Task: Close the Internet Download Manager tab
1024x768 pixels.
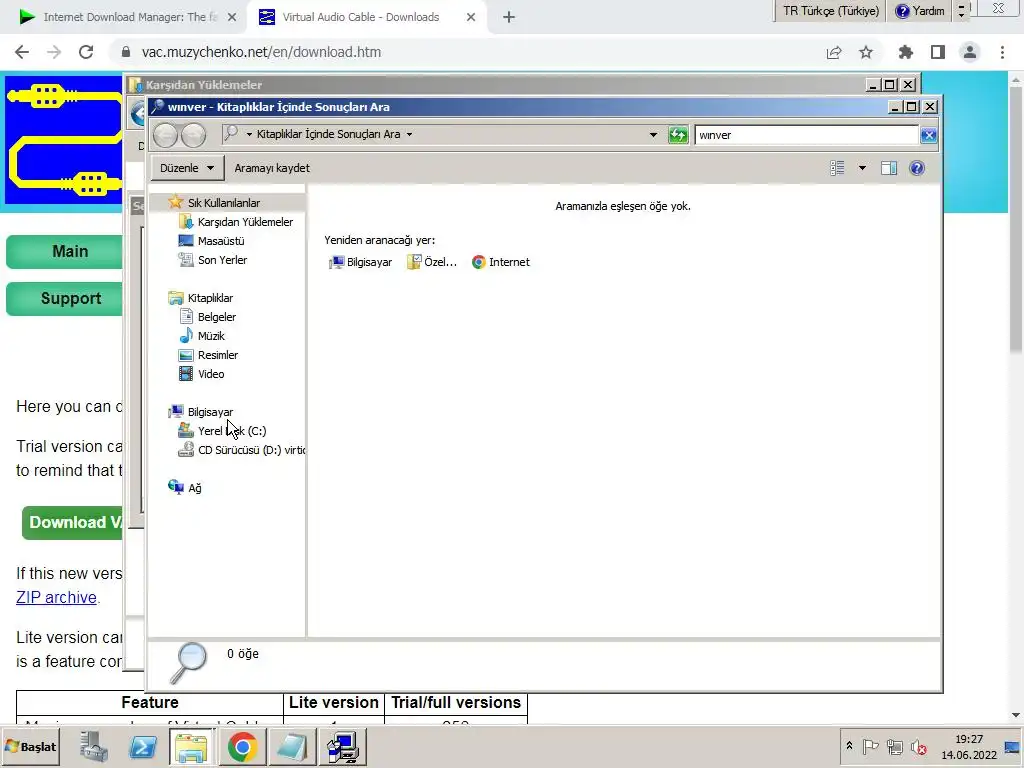Action: (x=232, y=17)
